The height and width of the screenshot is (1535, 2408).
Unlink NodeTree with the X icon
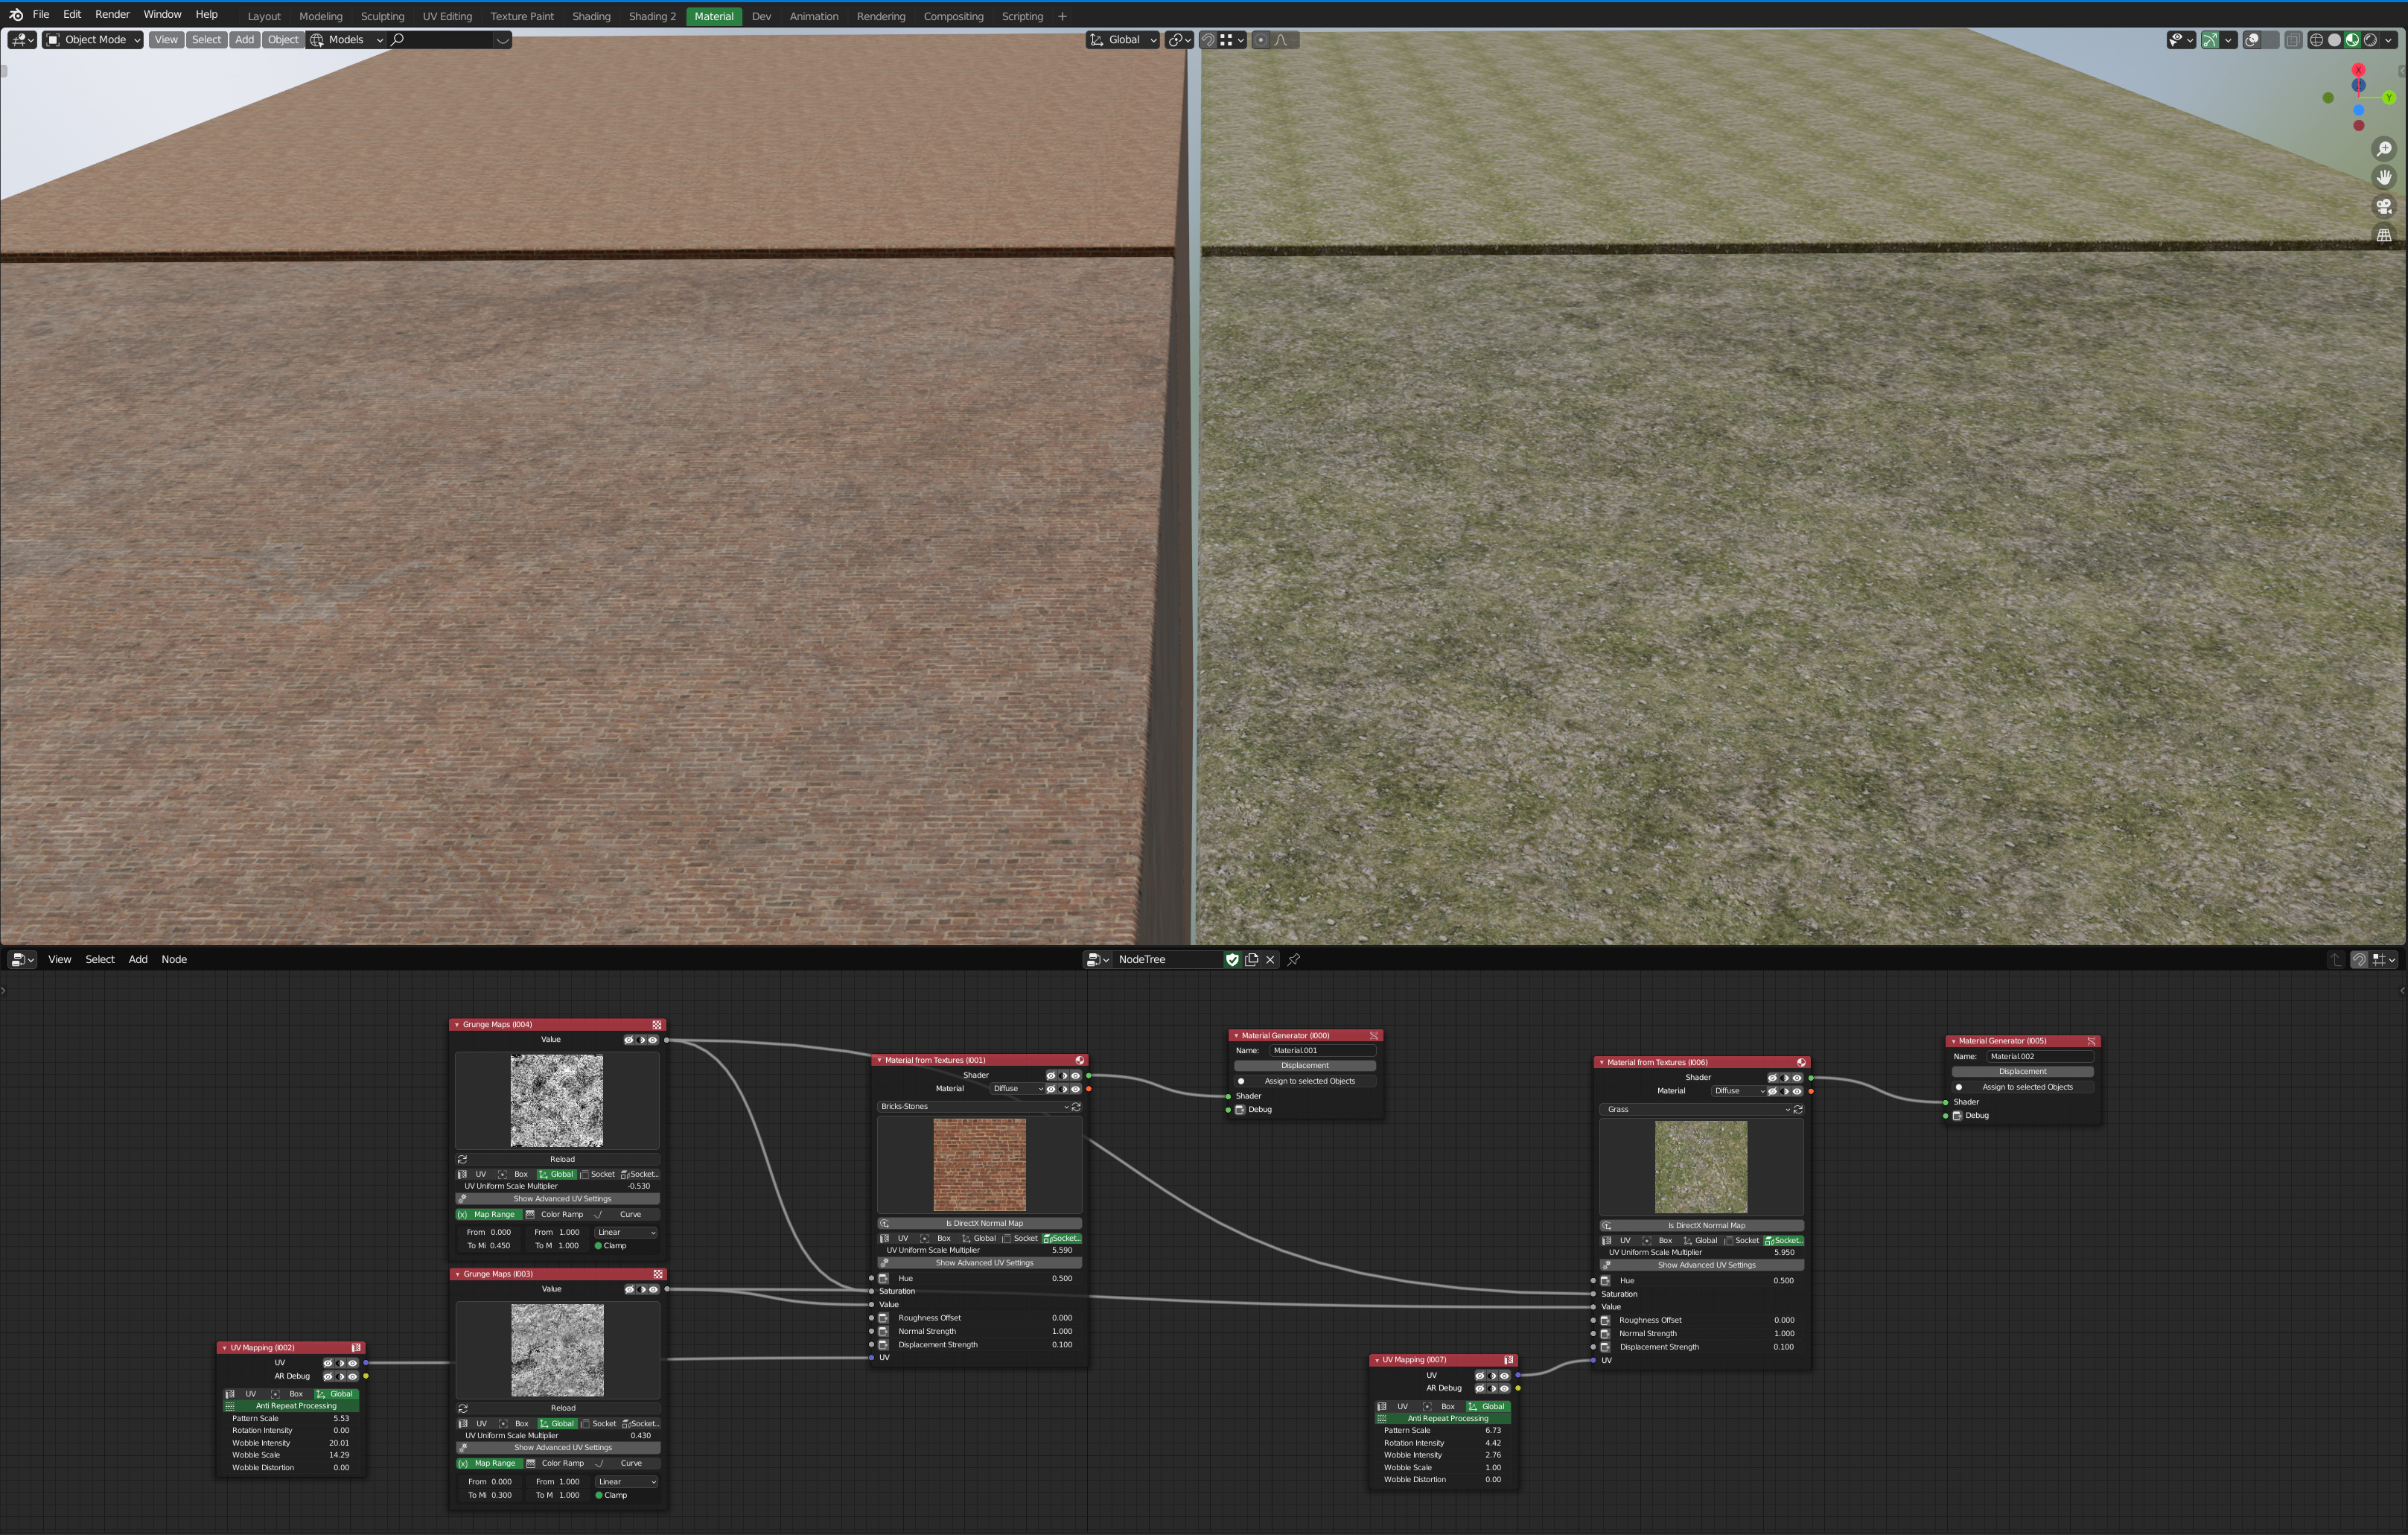click(1270, 959)
